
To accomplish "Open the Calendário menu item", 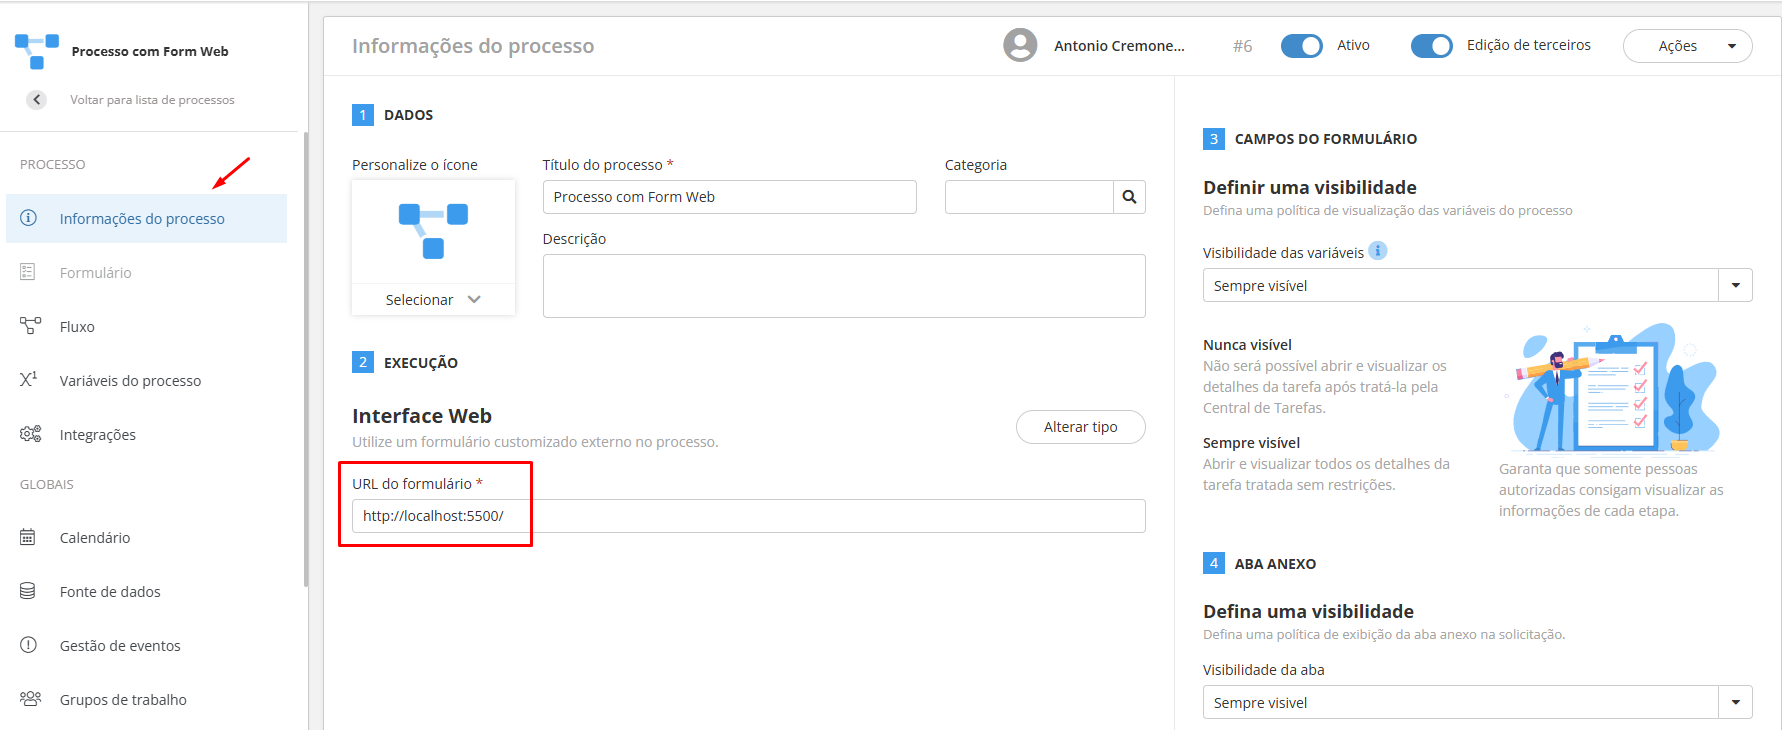I will [x=147, y=537].
